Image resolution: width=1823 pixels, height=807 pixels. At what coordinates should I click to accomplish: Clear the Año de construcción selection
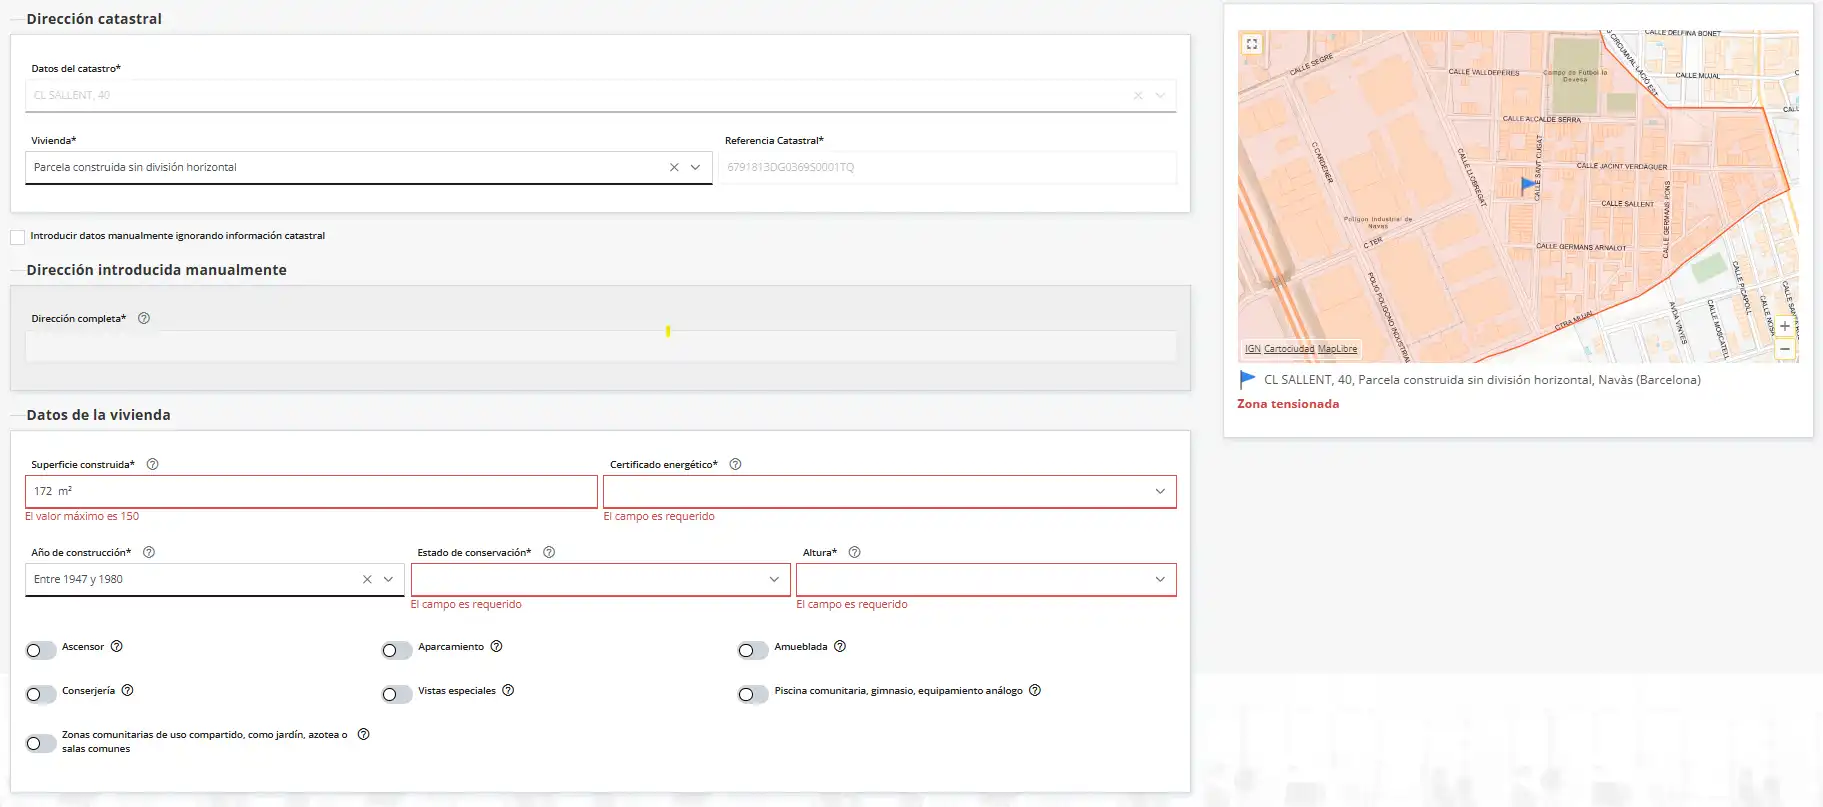pyautogui.click(x=367, y=580)
